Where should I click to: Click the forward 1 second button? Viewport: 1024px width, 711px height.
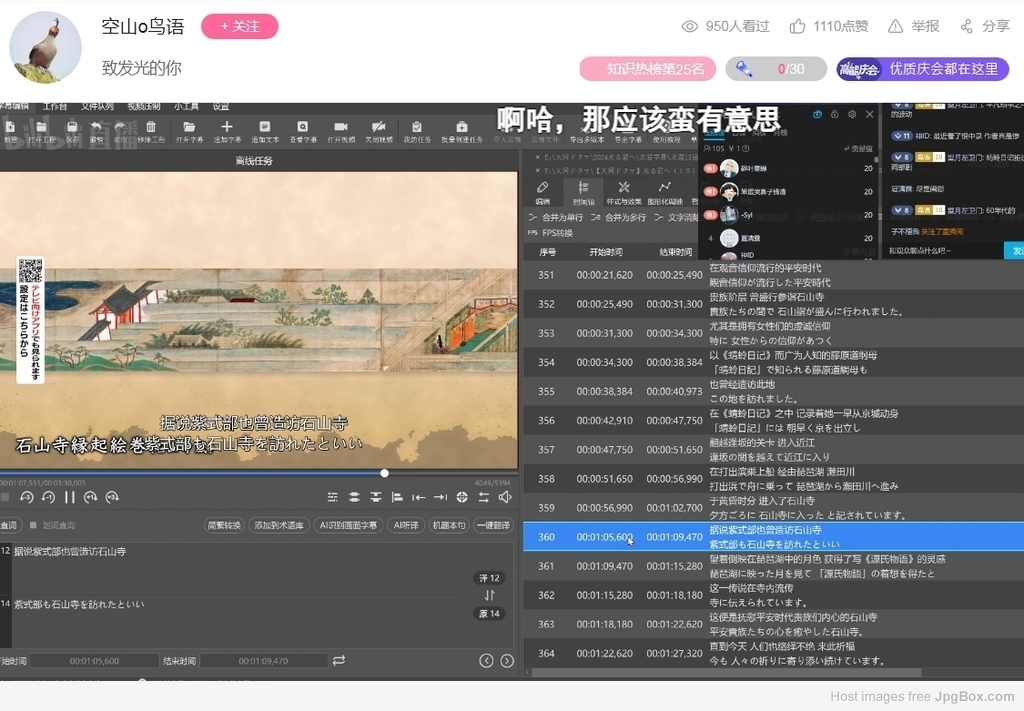(x=91, y=498)
